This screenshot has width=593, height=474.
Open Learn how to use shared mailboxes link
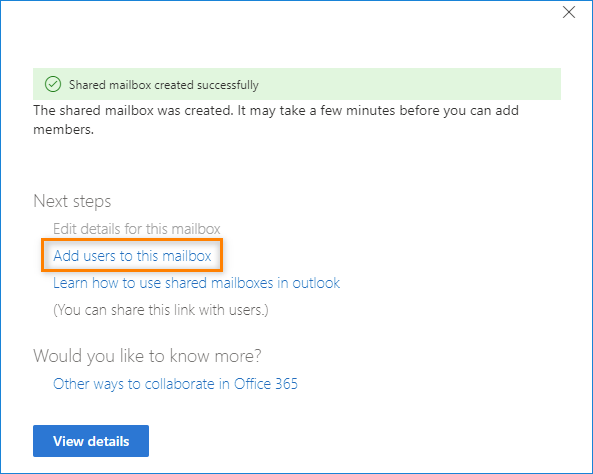(x=196, y=283)
